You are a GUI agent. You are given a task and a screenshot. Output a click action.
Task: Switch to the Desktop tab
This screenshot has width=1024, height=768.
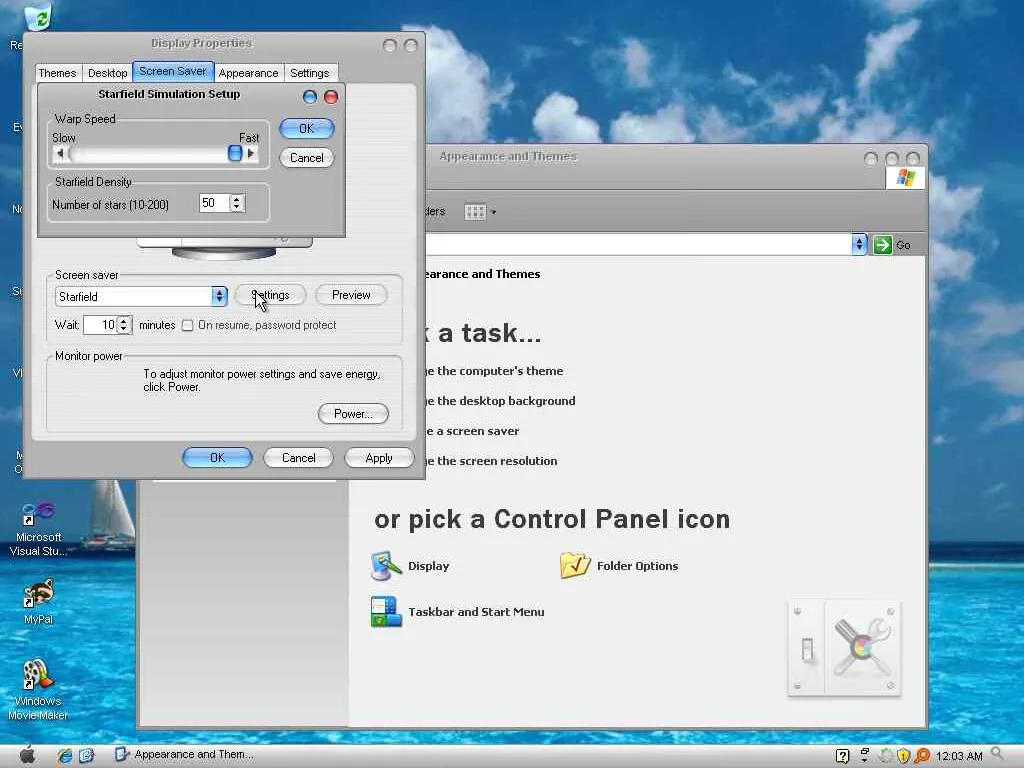tap(108, 73)
